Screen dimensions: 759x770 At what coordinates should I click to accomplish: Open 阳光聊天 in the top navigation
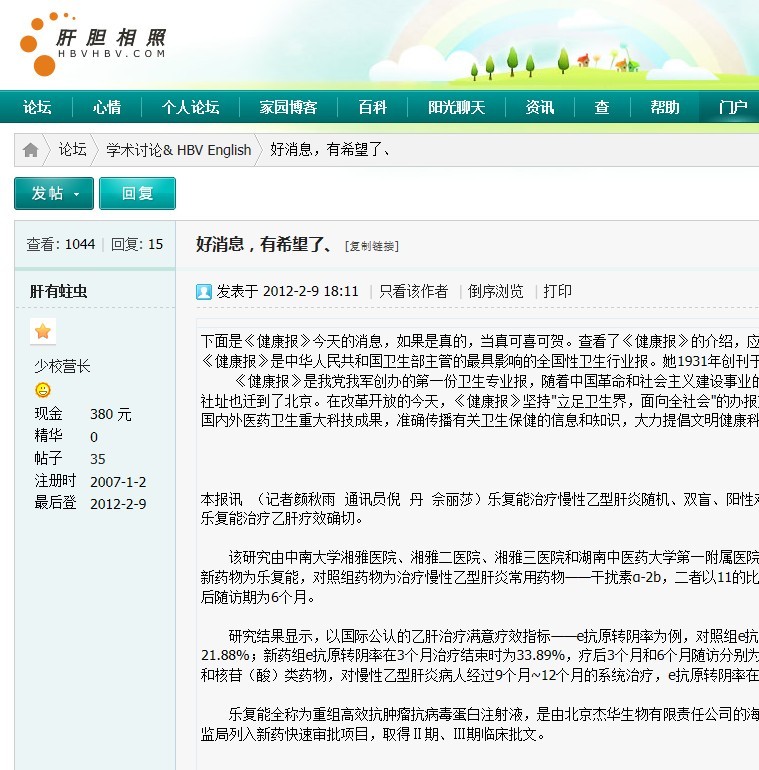[456, 108]
